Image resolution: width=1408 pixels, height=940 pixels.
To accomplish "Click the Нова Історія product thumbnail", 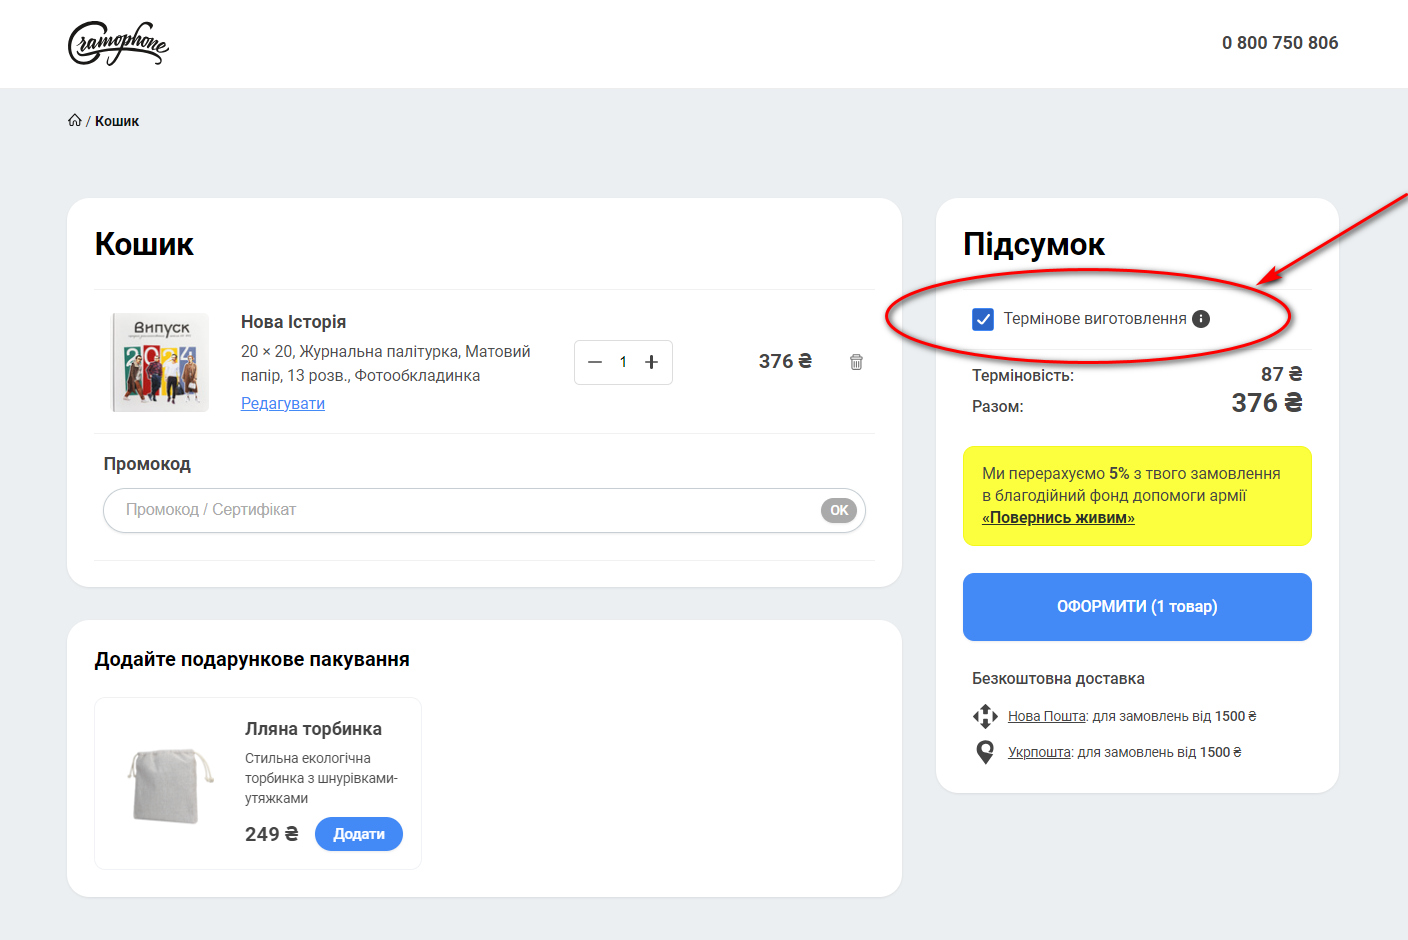I will (160, 362).
